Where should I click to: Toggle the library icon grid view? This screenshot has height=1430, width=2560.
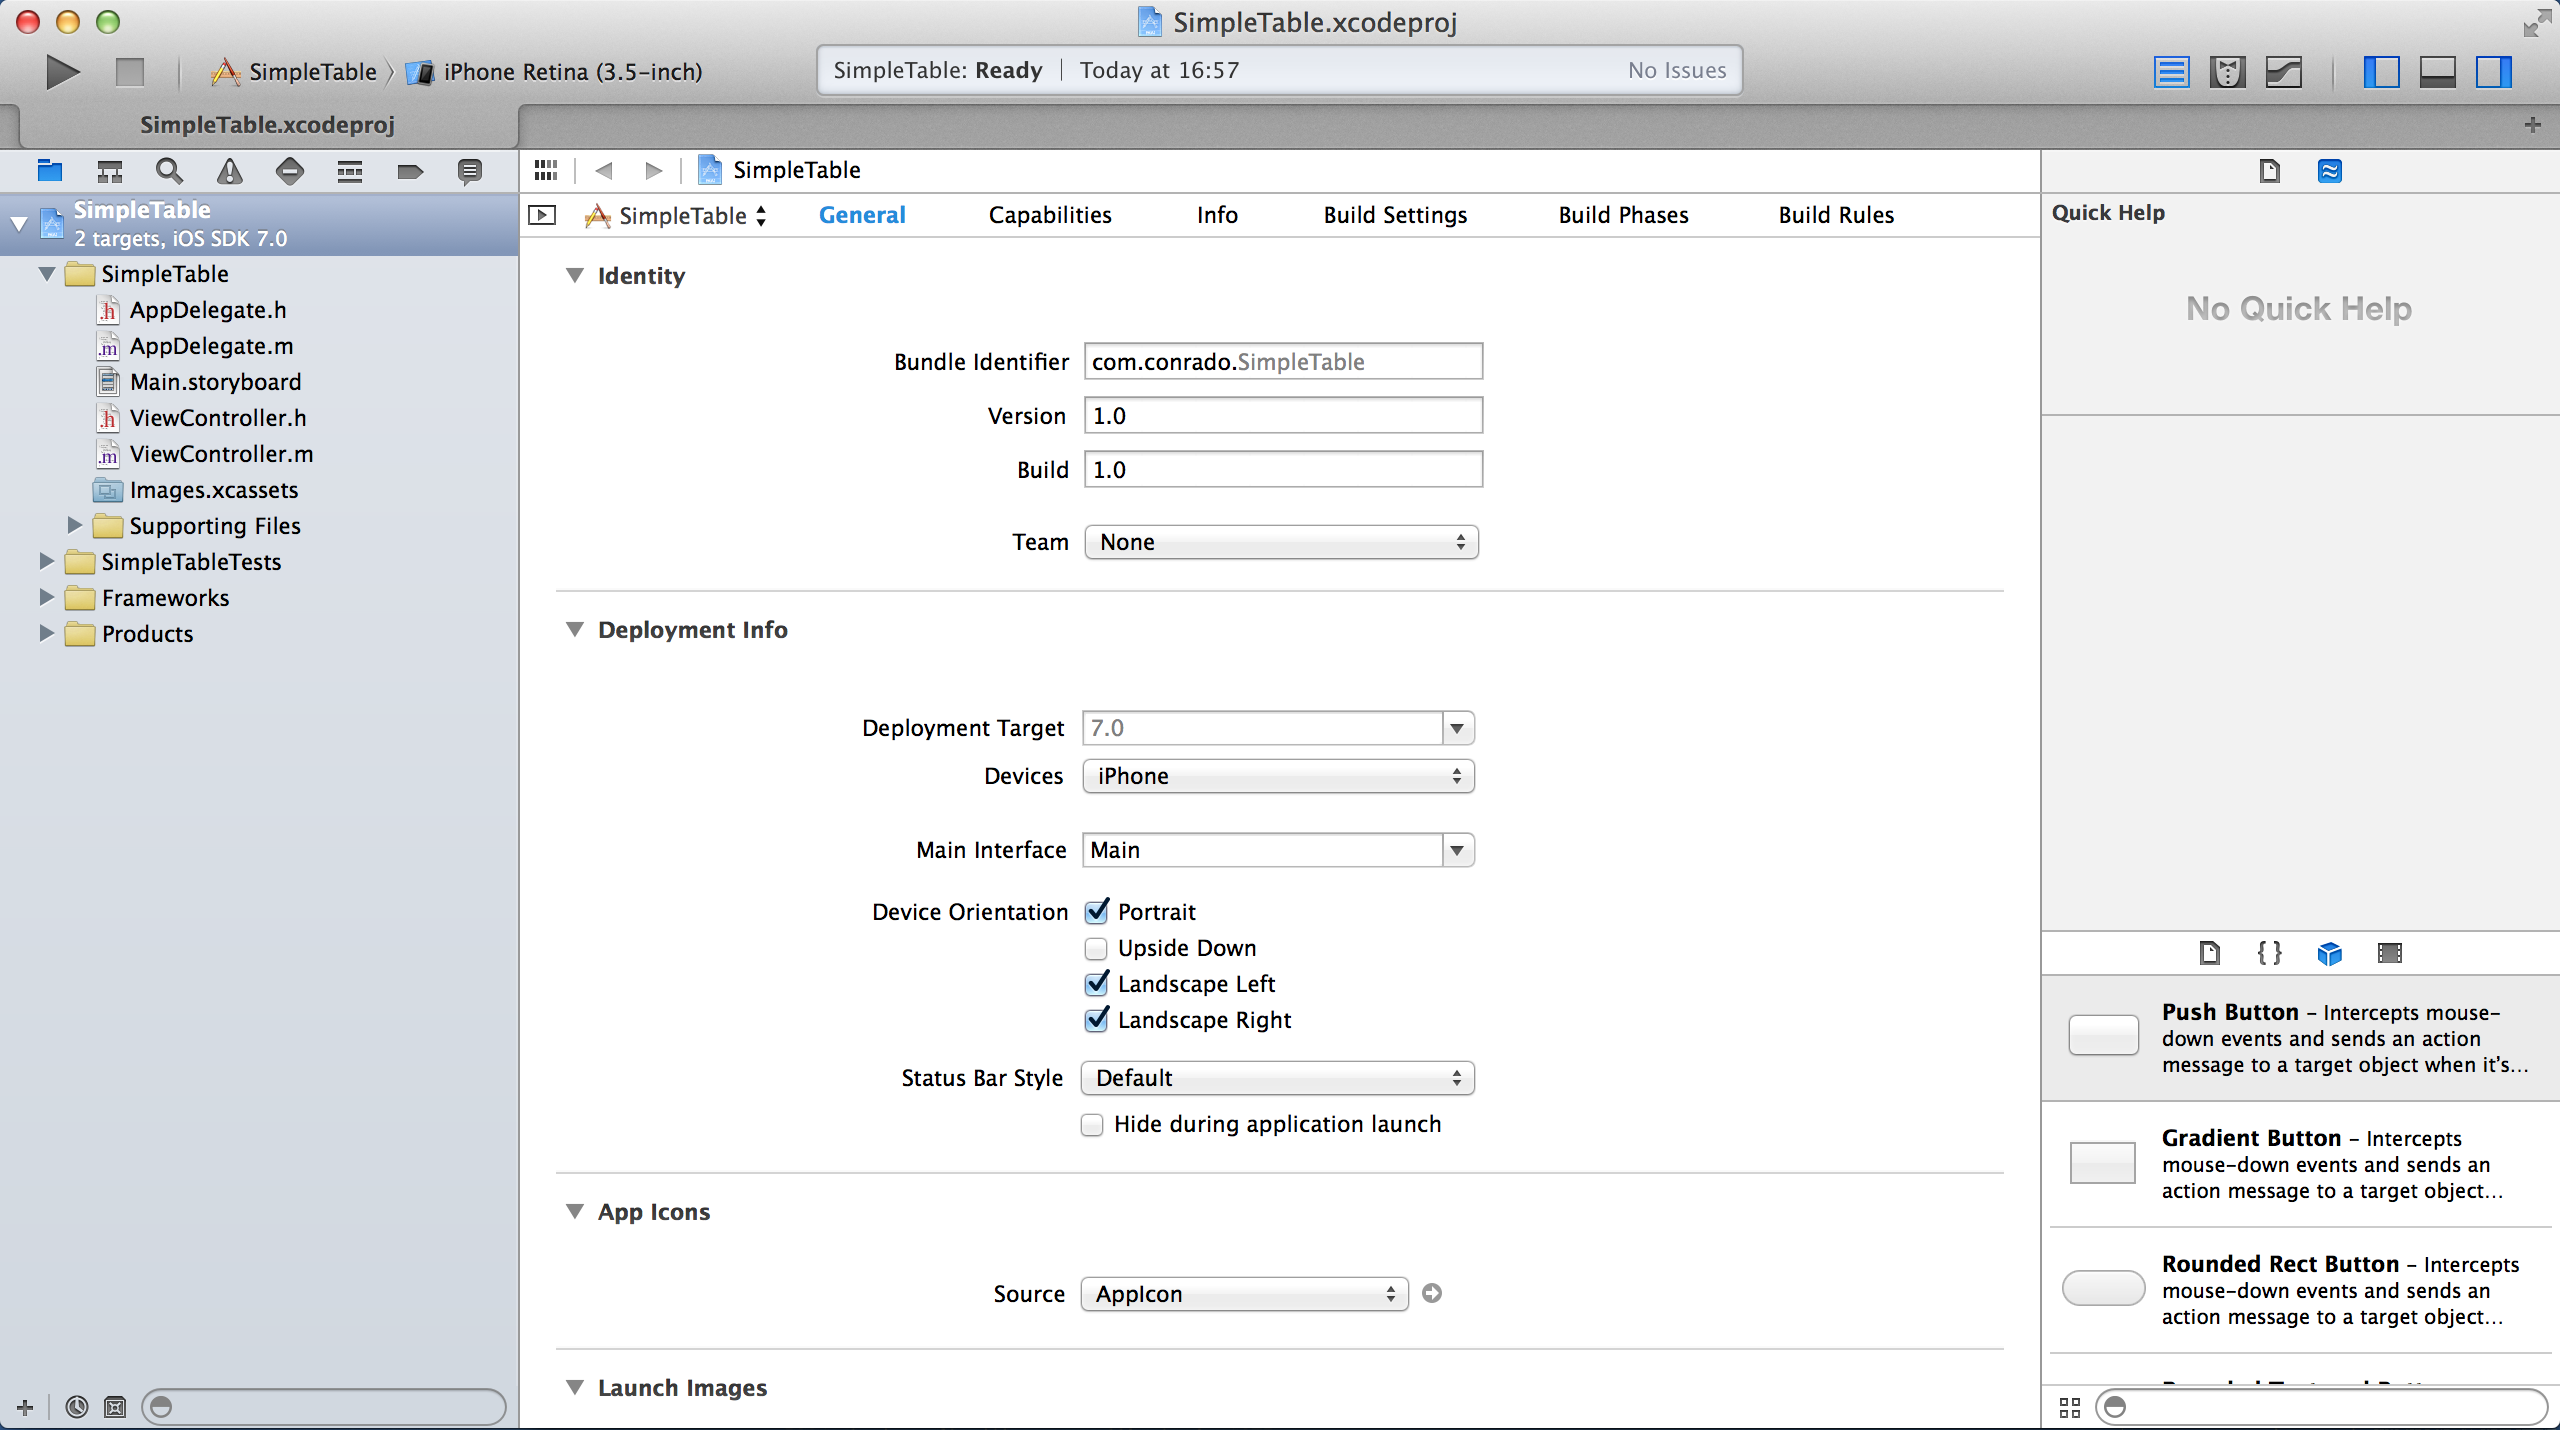point(2070,1407)
